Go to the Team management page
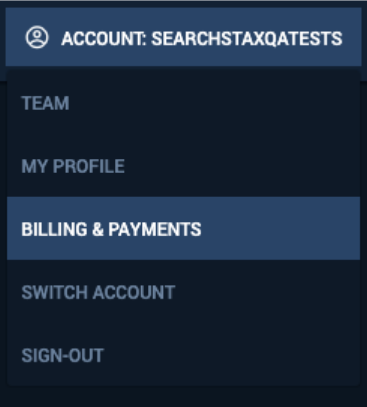 coord(183,103)
